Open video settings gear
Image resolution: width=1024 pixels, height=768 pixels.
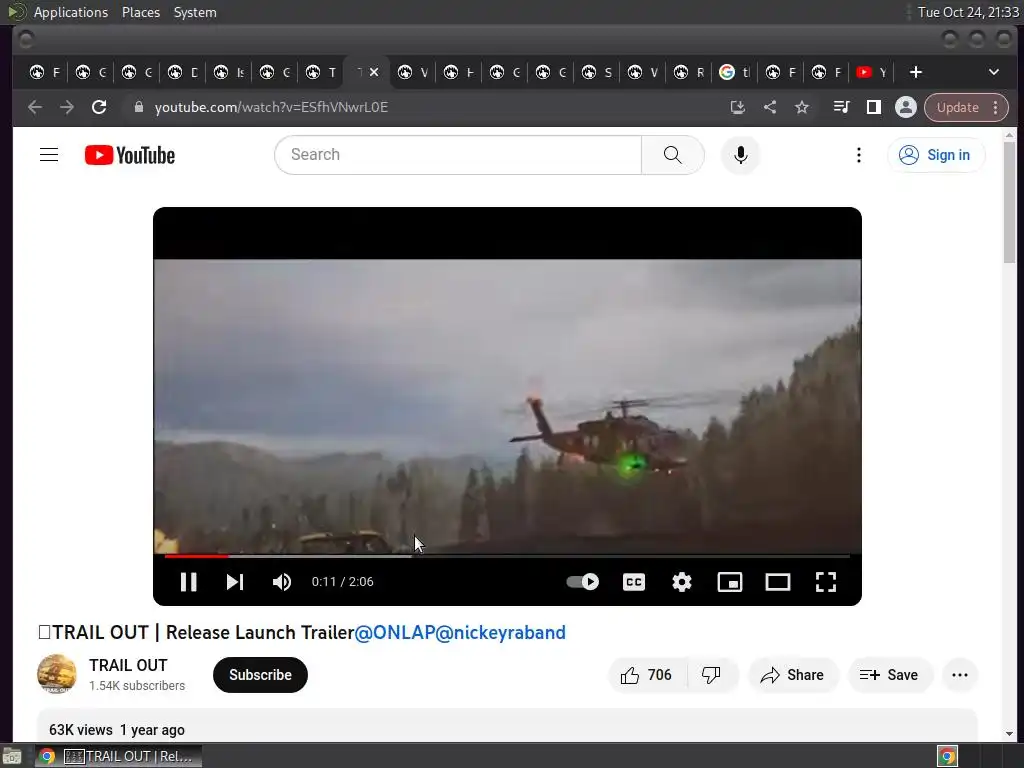tap(682, 582)
